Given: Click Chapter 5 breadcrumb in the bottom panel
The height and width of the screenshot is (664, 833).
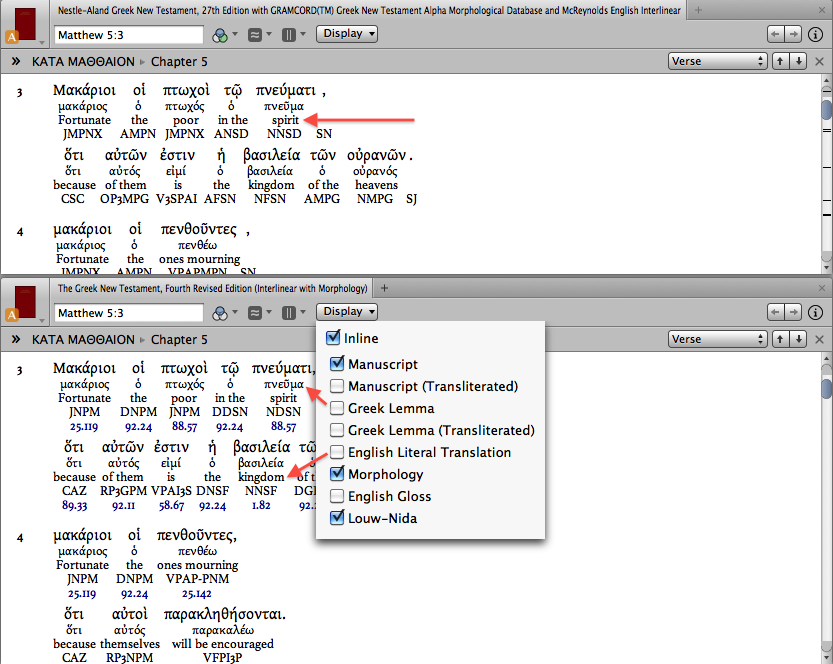Looking at the screenshot, I should 179,339.
